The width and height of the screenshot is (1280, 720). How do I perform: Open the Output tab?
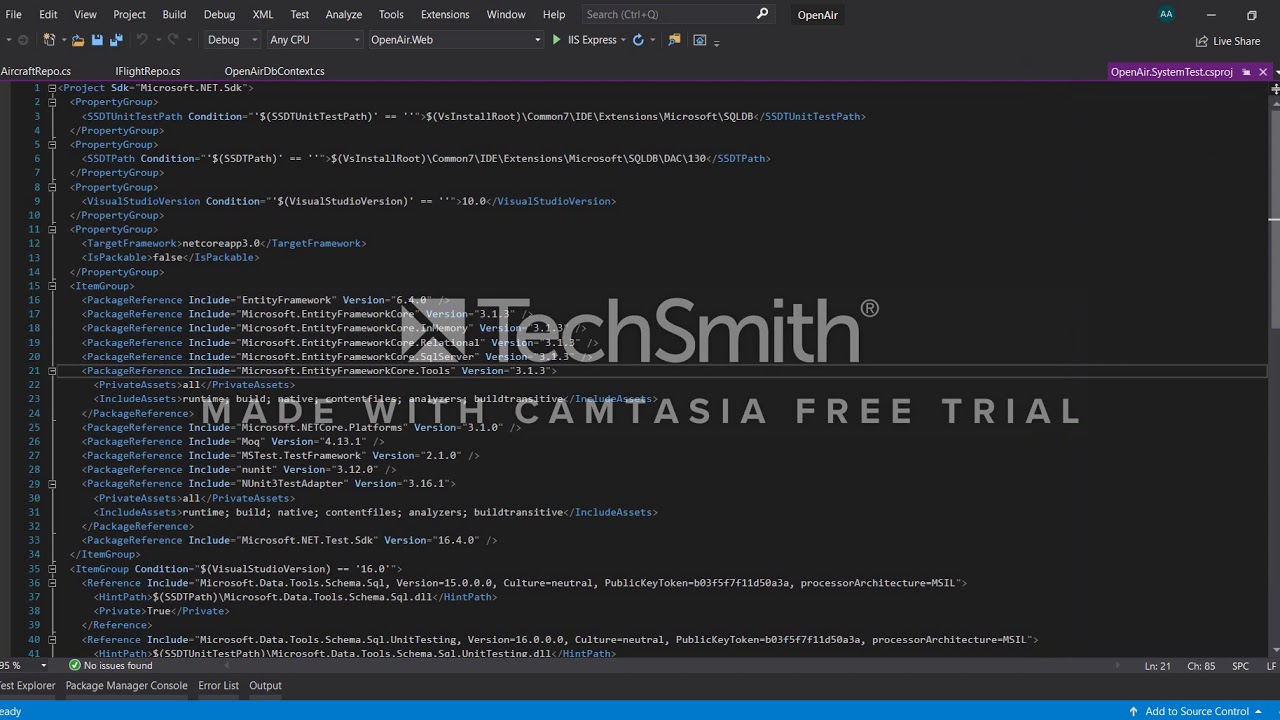265,685
